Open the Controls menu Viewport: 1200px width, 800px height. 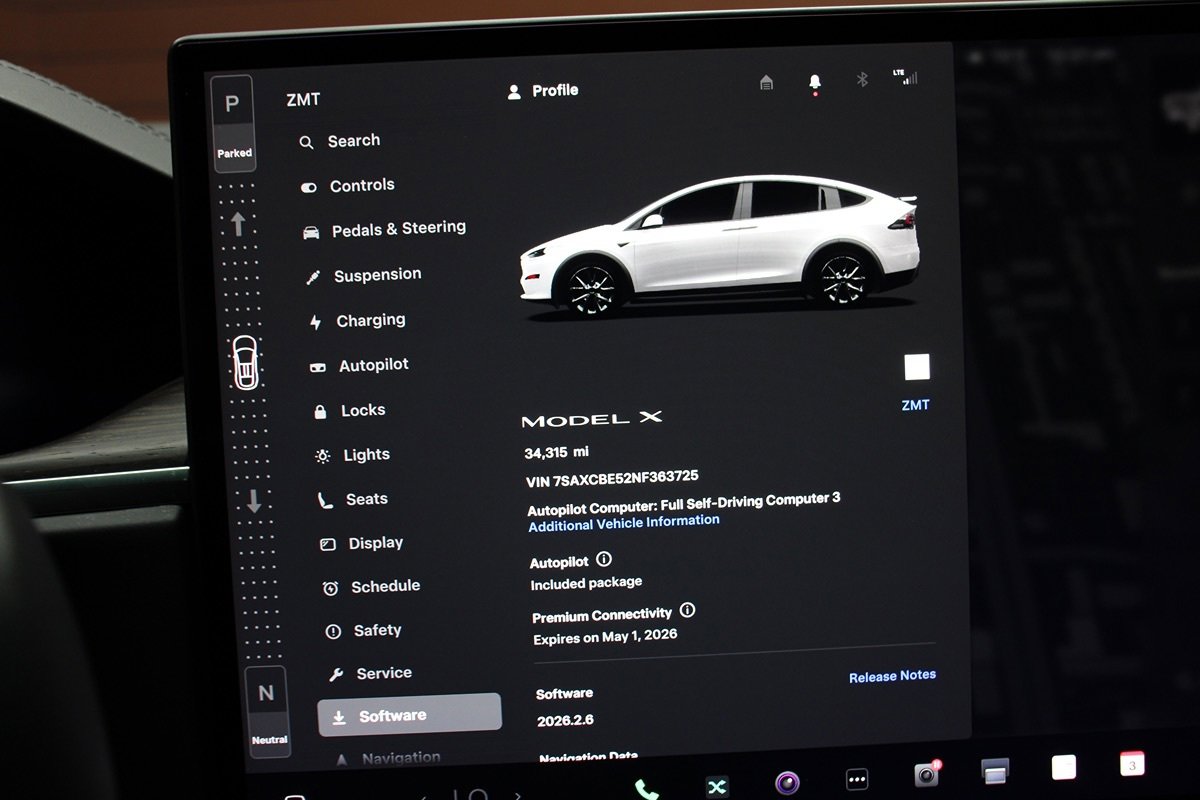click(x=347, y=186)
